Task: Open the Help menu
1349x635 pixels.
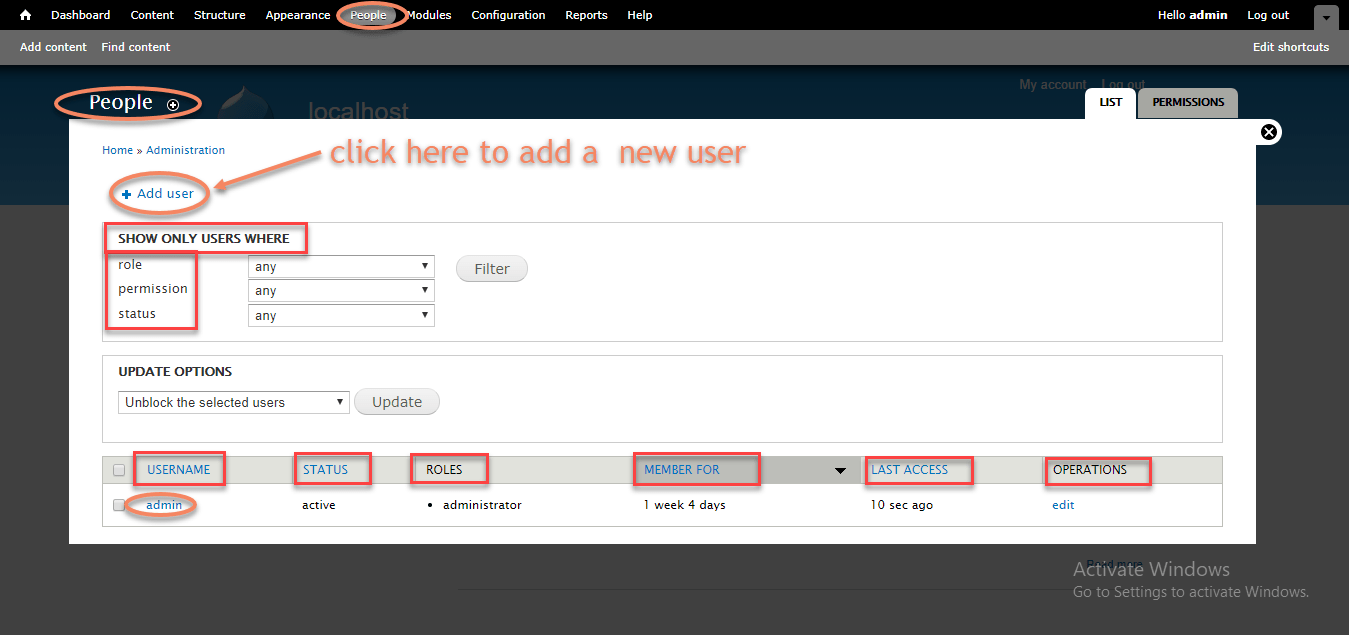Action: click(640, 15)
